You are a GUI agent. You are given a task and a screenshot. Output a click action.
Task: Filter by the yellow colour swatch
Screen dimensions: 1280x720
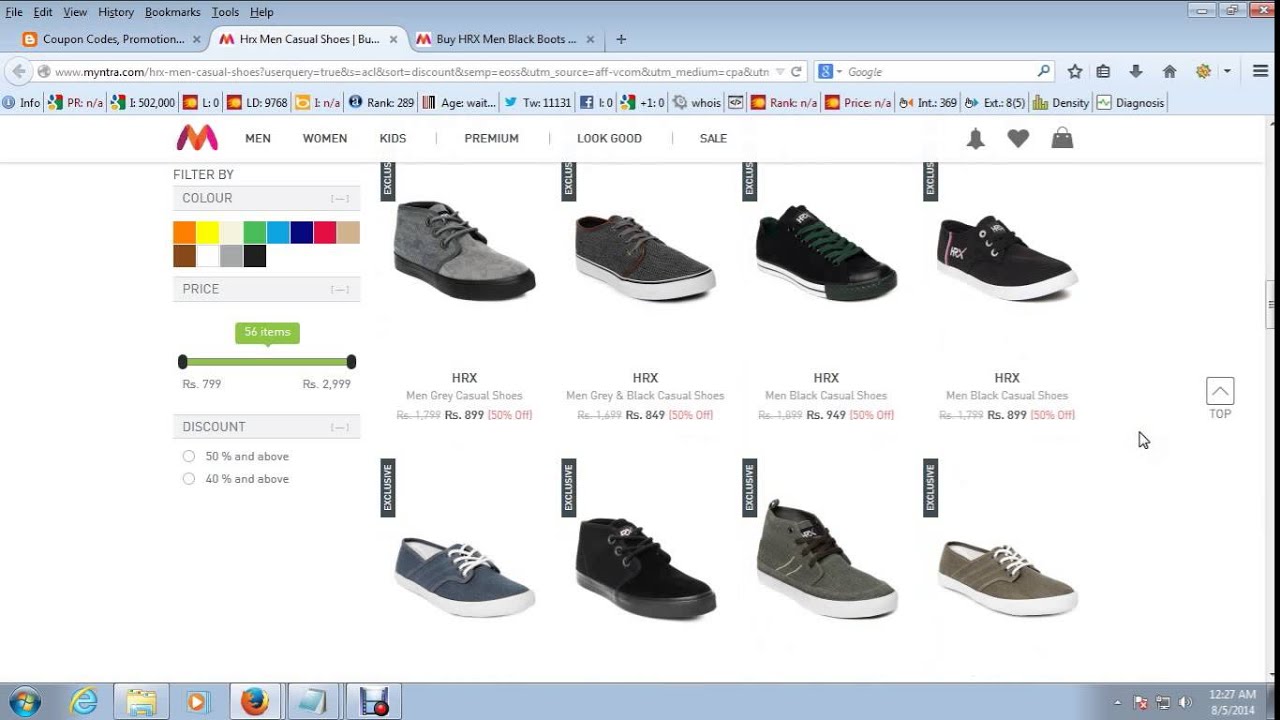pyautogui.click(x=207, y=233)
